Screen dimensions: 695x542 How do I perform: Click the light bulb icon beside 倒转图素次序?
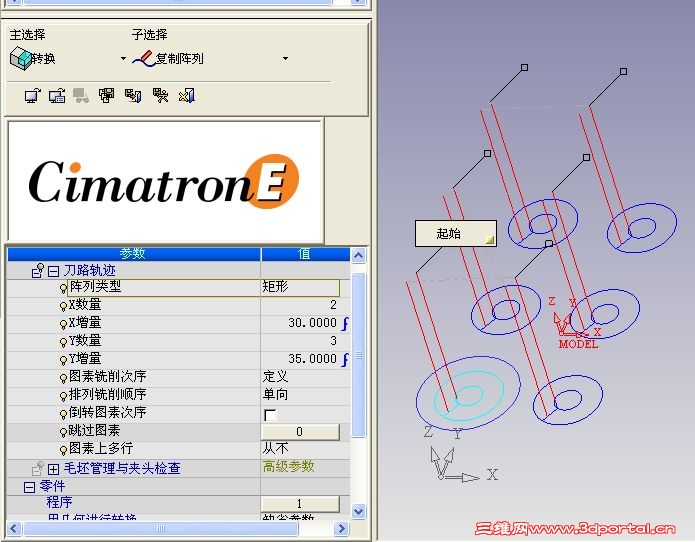63,414
